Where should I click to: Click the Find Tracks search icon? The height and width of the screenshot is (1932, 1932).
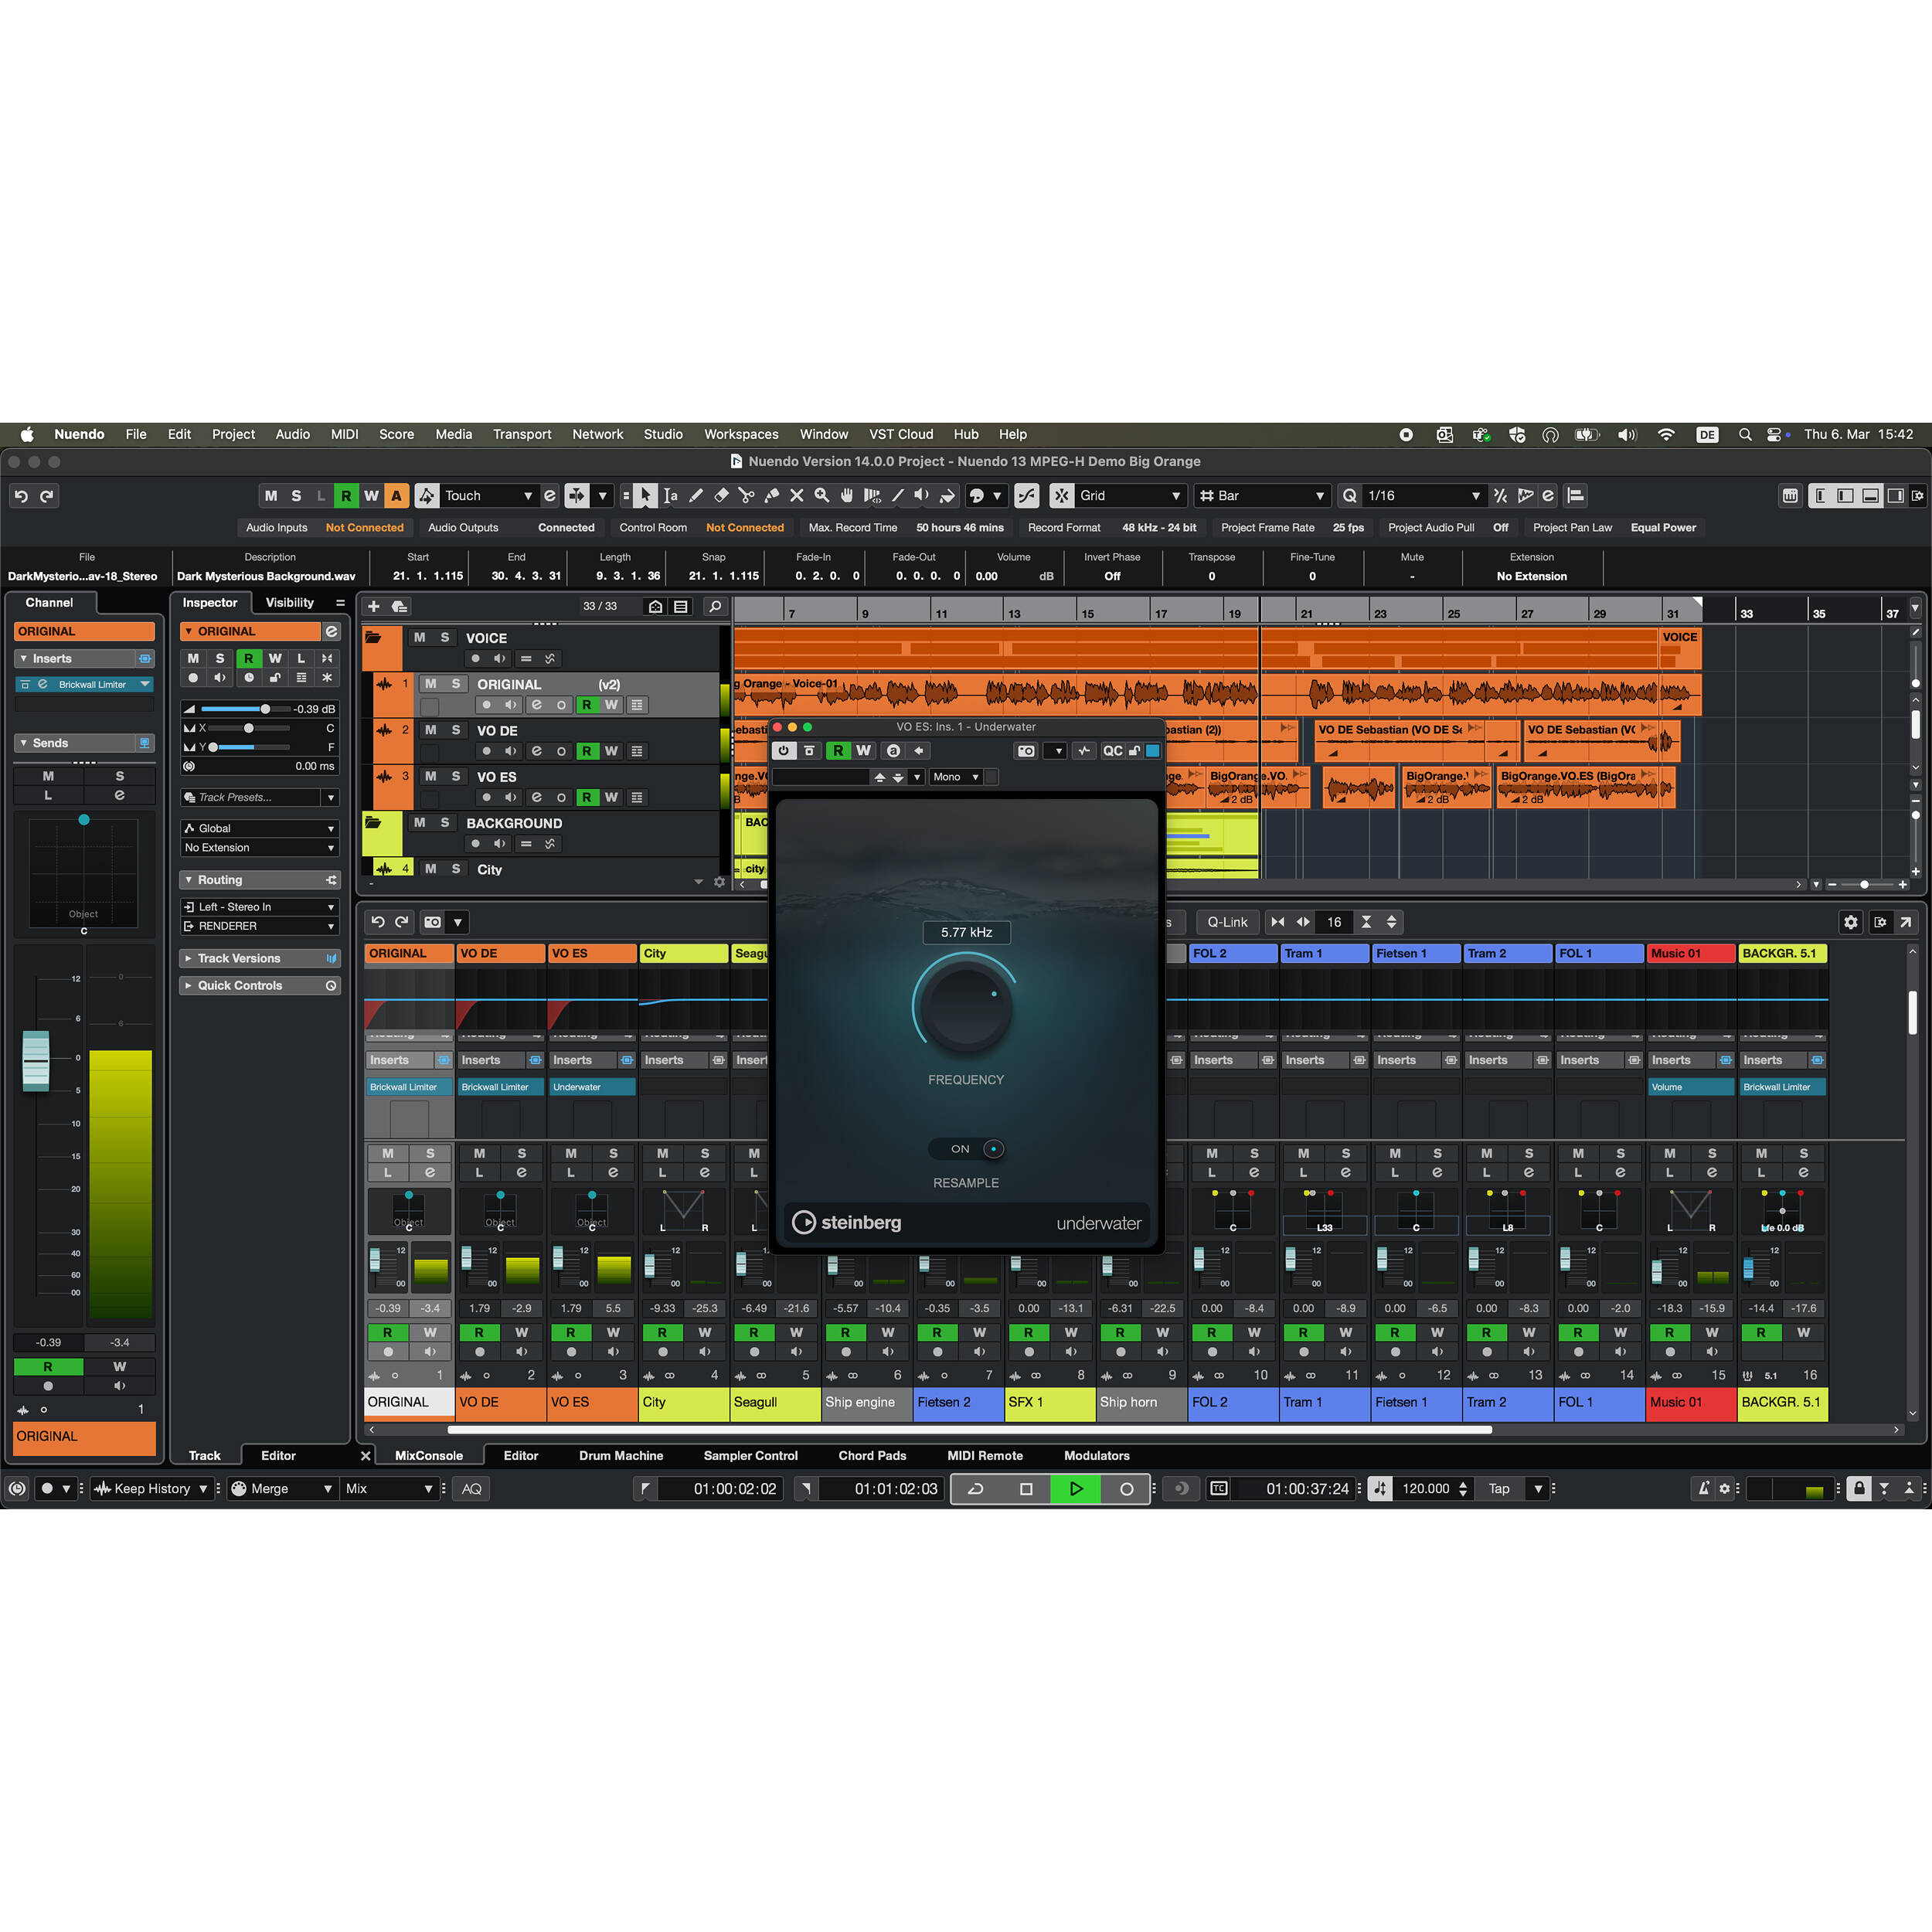point(714,606)
